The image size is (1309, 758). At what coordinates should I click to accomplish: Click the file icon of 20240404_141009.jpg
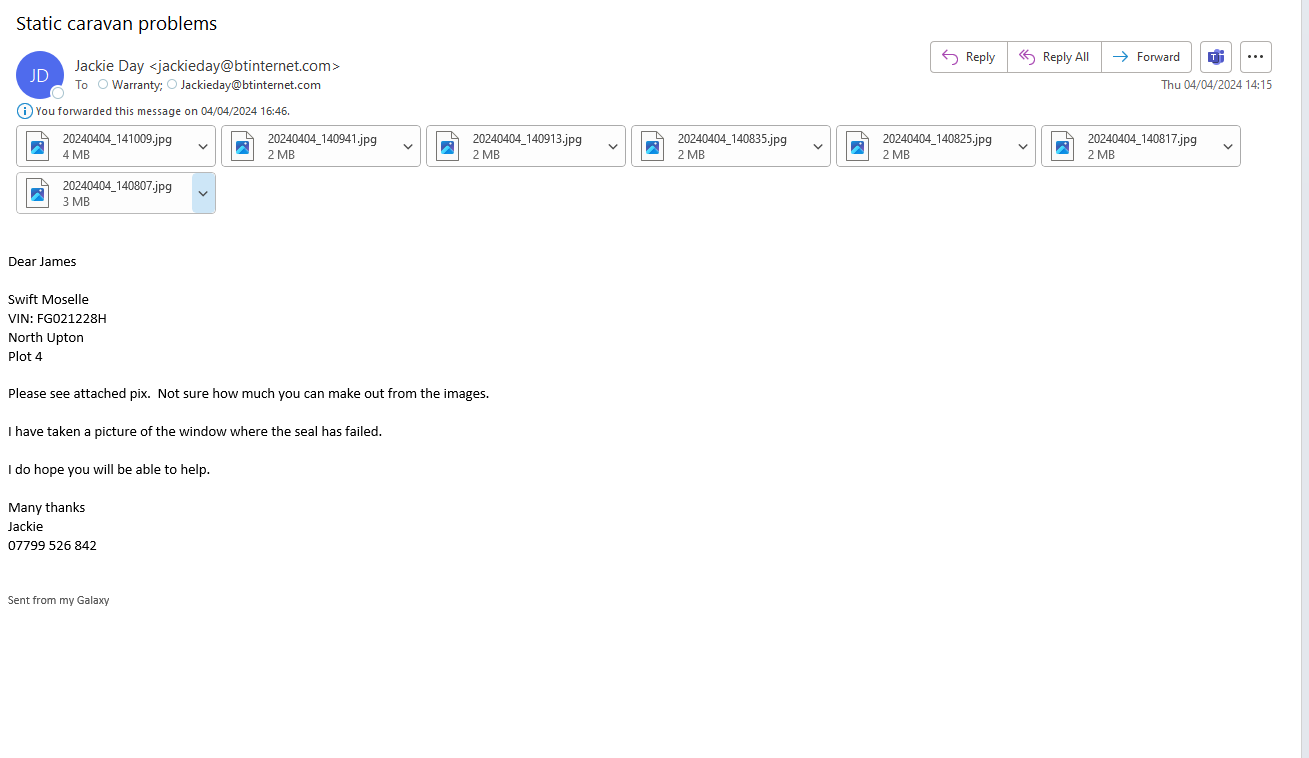[38, 146]
